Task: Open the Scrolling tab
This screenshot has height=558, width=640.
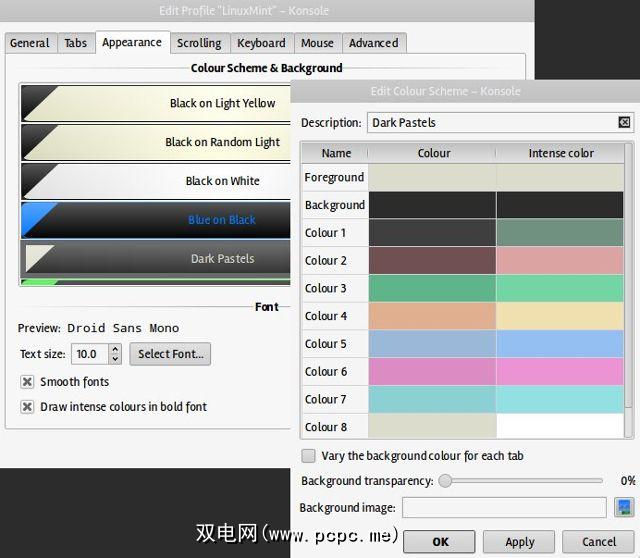Action: tap(199, 43)
